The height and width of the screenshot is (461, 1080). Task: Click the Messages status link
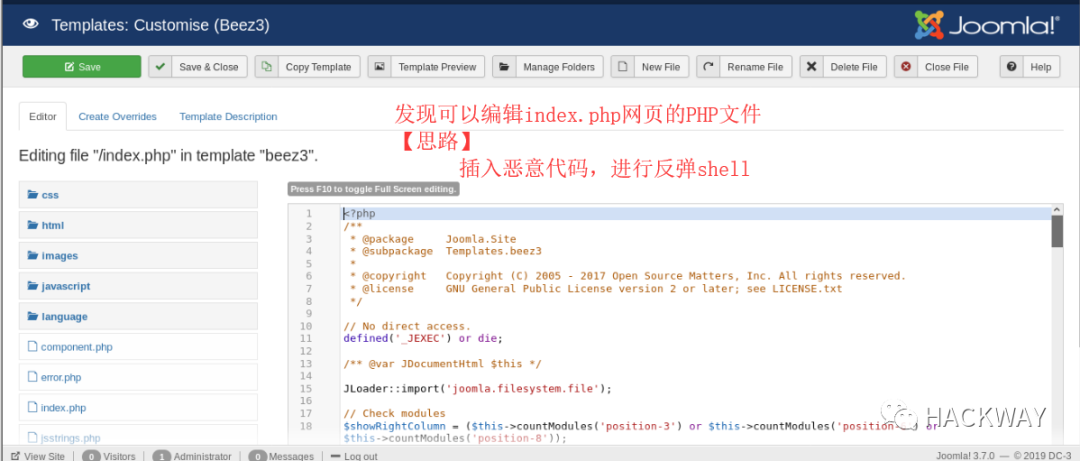pos(291,456)
